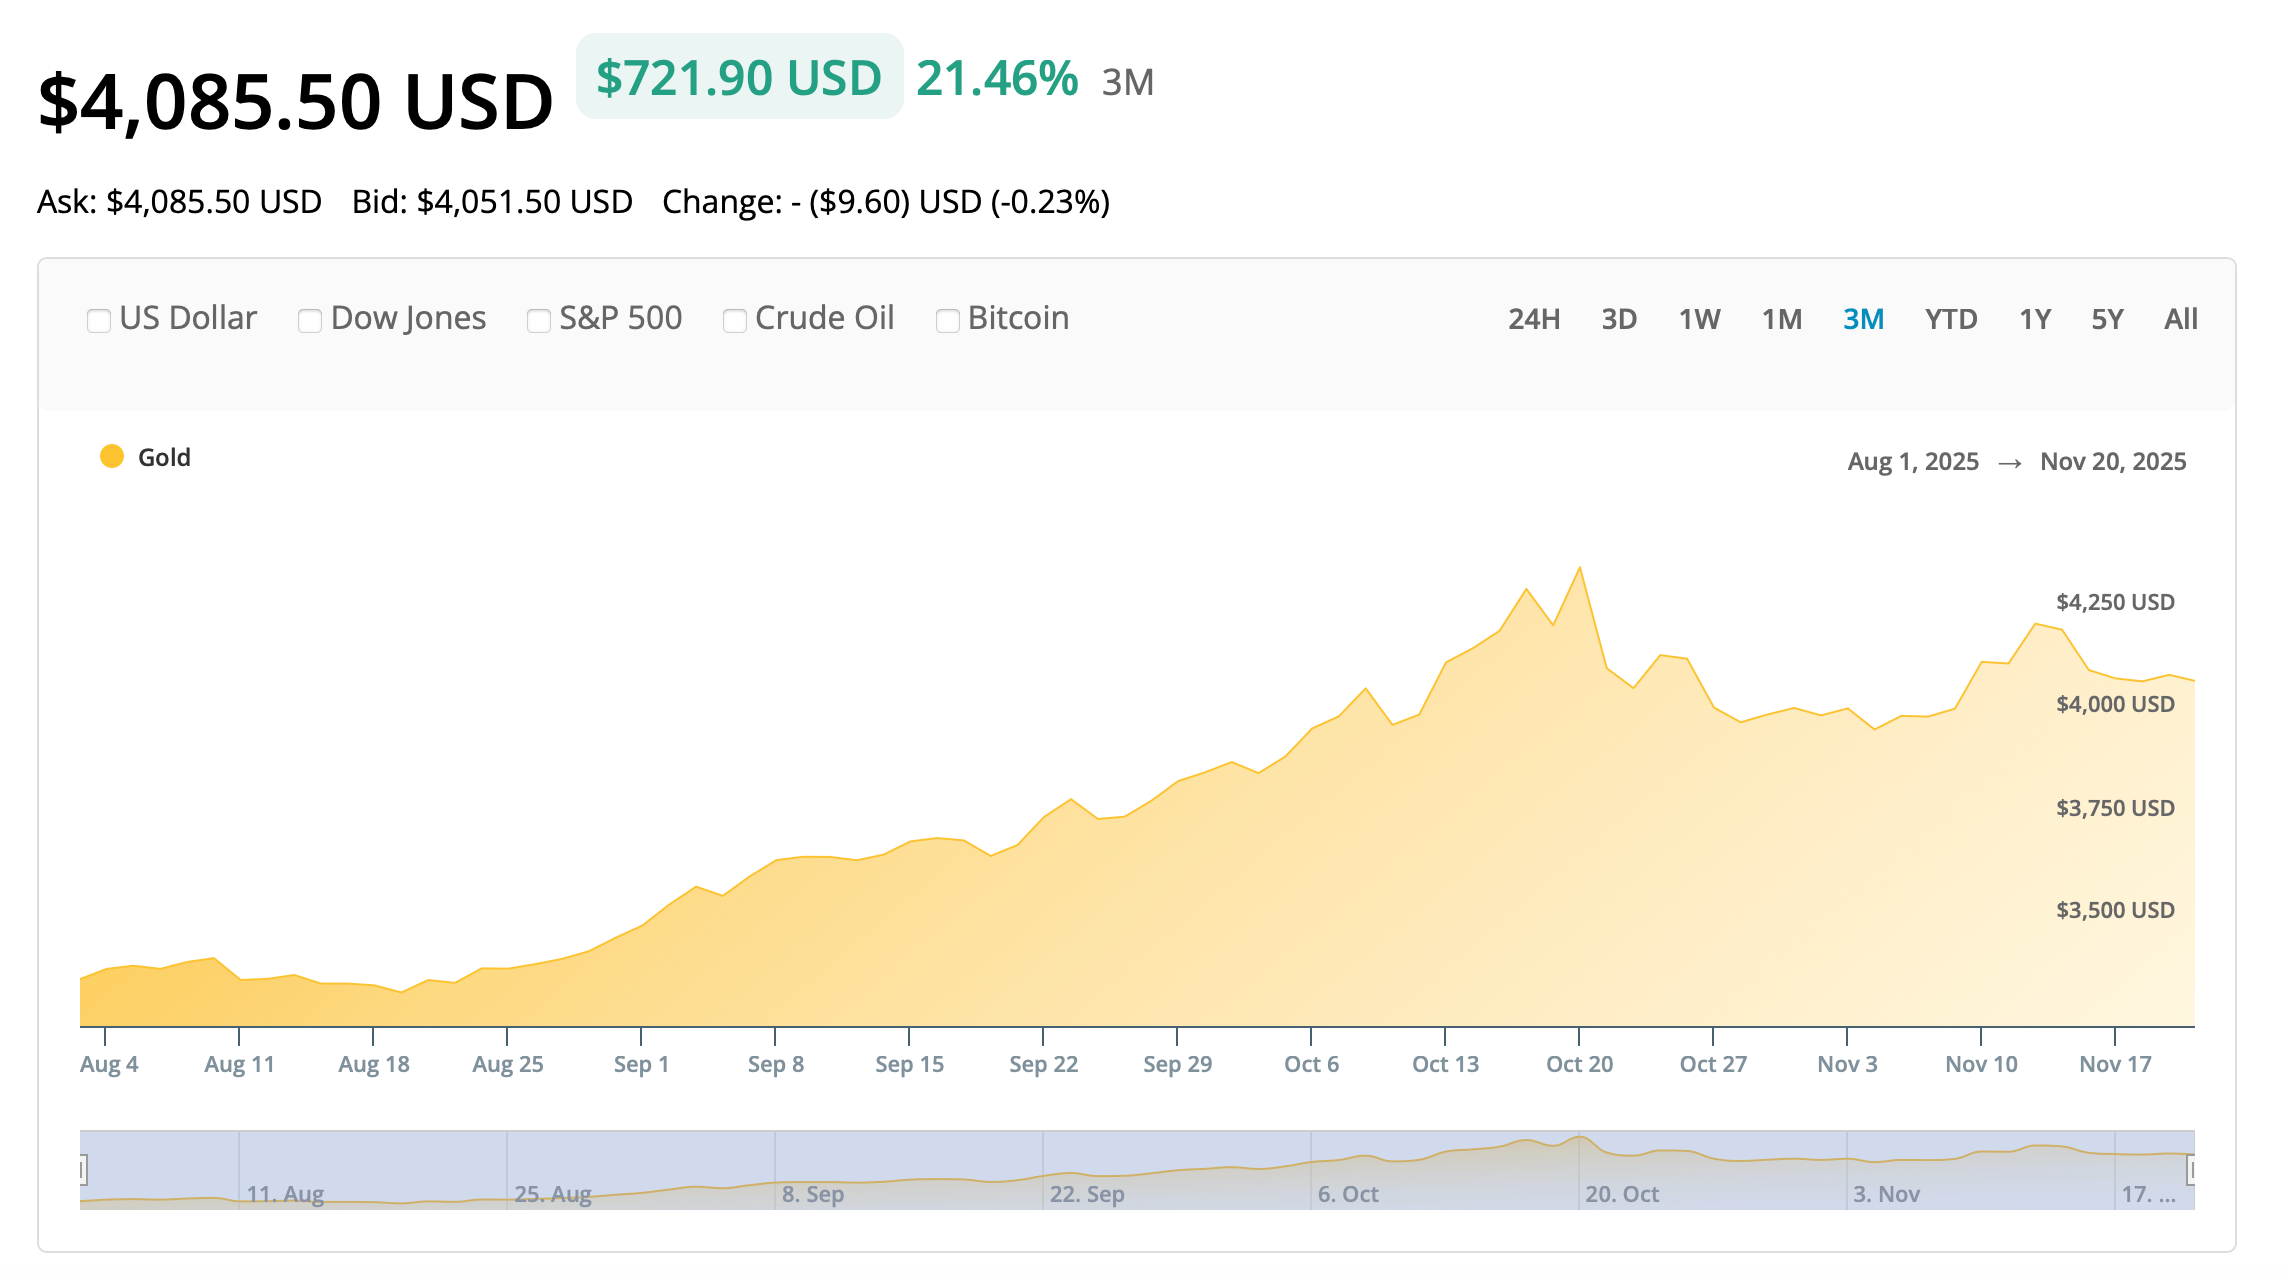This screenshot has height=1278, width=2286.
Task: Switch to YTD view
Action: tap(1951, 318)
